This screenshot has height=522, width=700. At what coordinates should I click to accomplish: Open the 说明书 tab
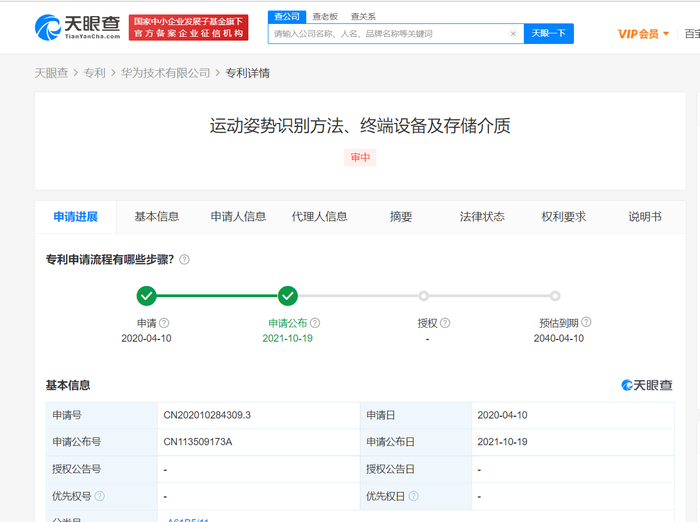click(x=645, y=217)
